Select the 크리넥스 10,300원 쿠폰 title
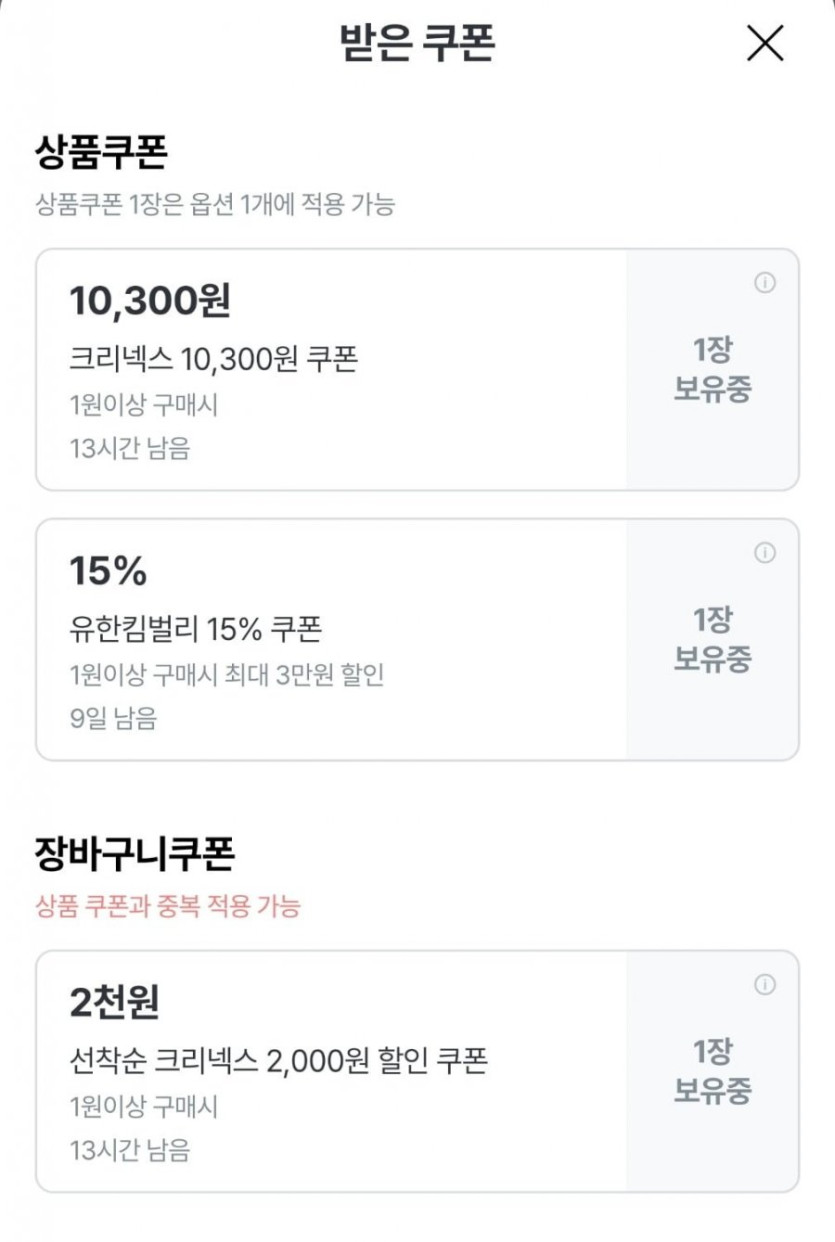The height and width of the screenshot is (1242, 835). coord(213,359)
